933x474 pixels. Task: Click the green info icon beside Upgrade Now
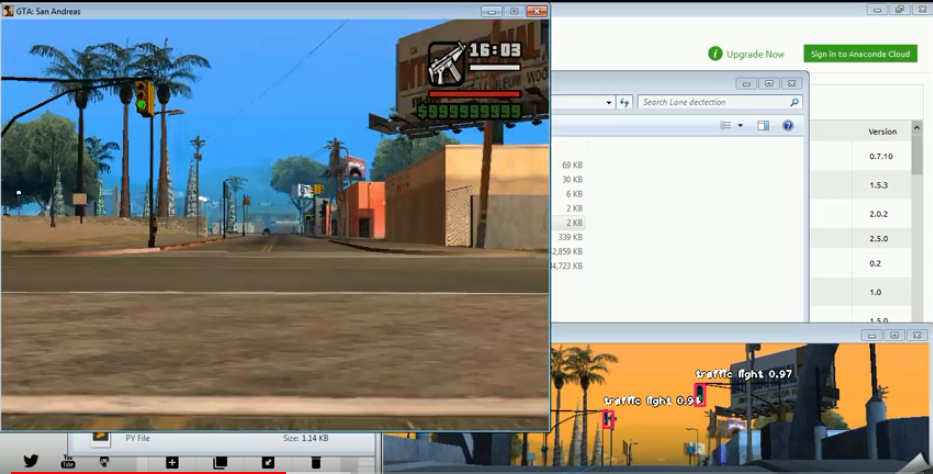[x=715, y=54]
